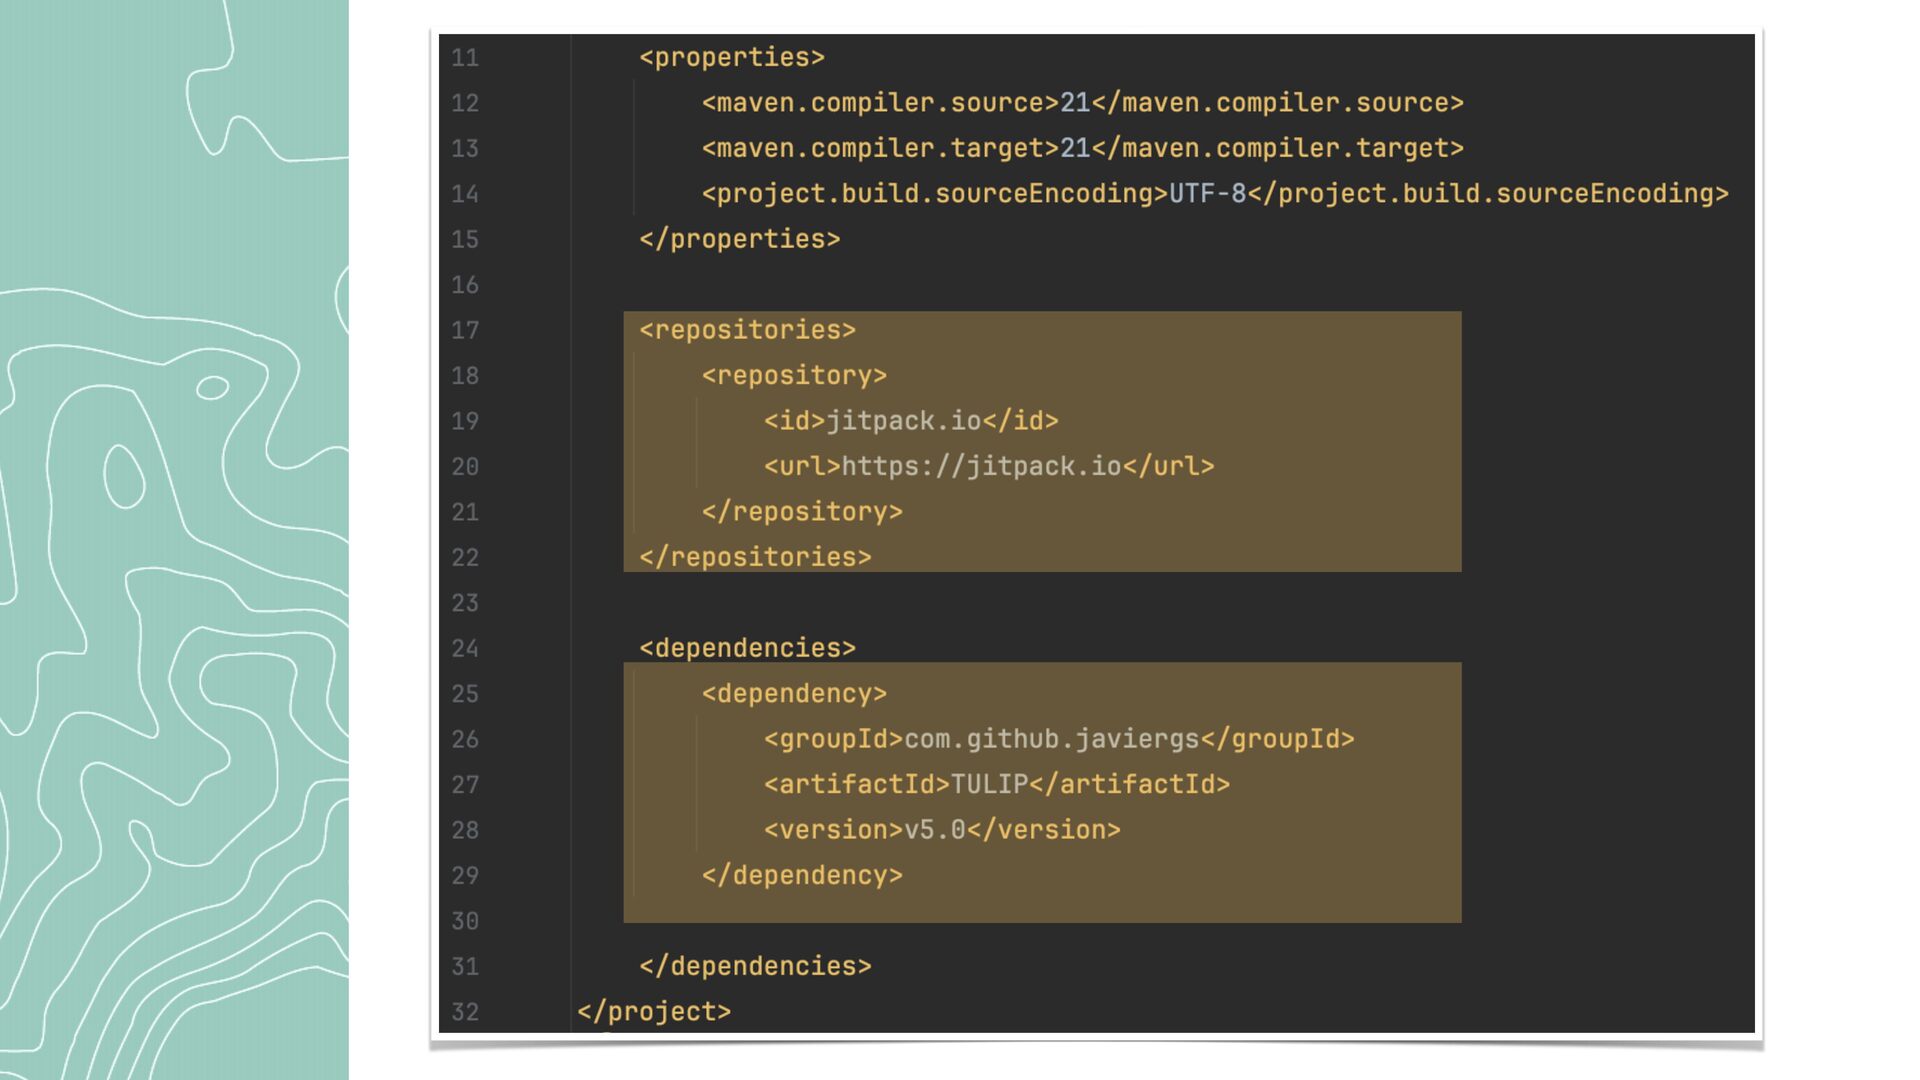Click the opening dependency tag on line 25
The image size is (1920, 1080).
[794, 694]
